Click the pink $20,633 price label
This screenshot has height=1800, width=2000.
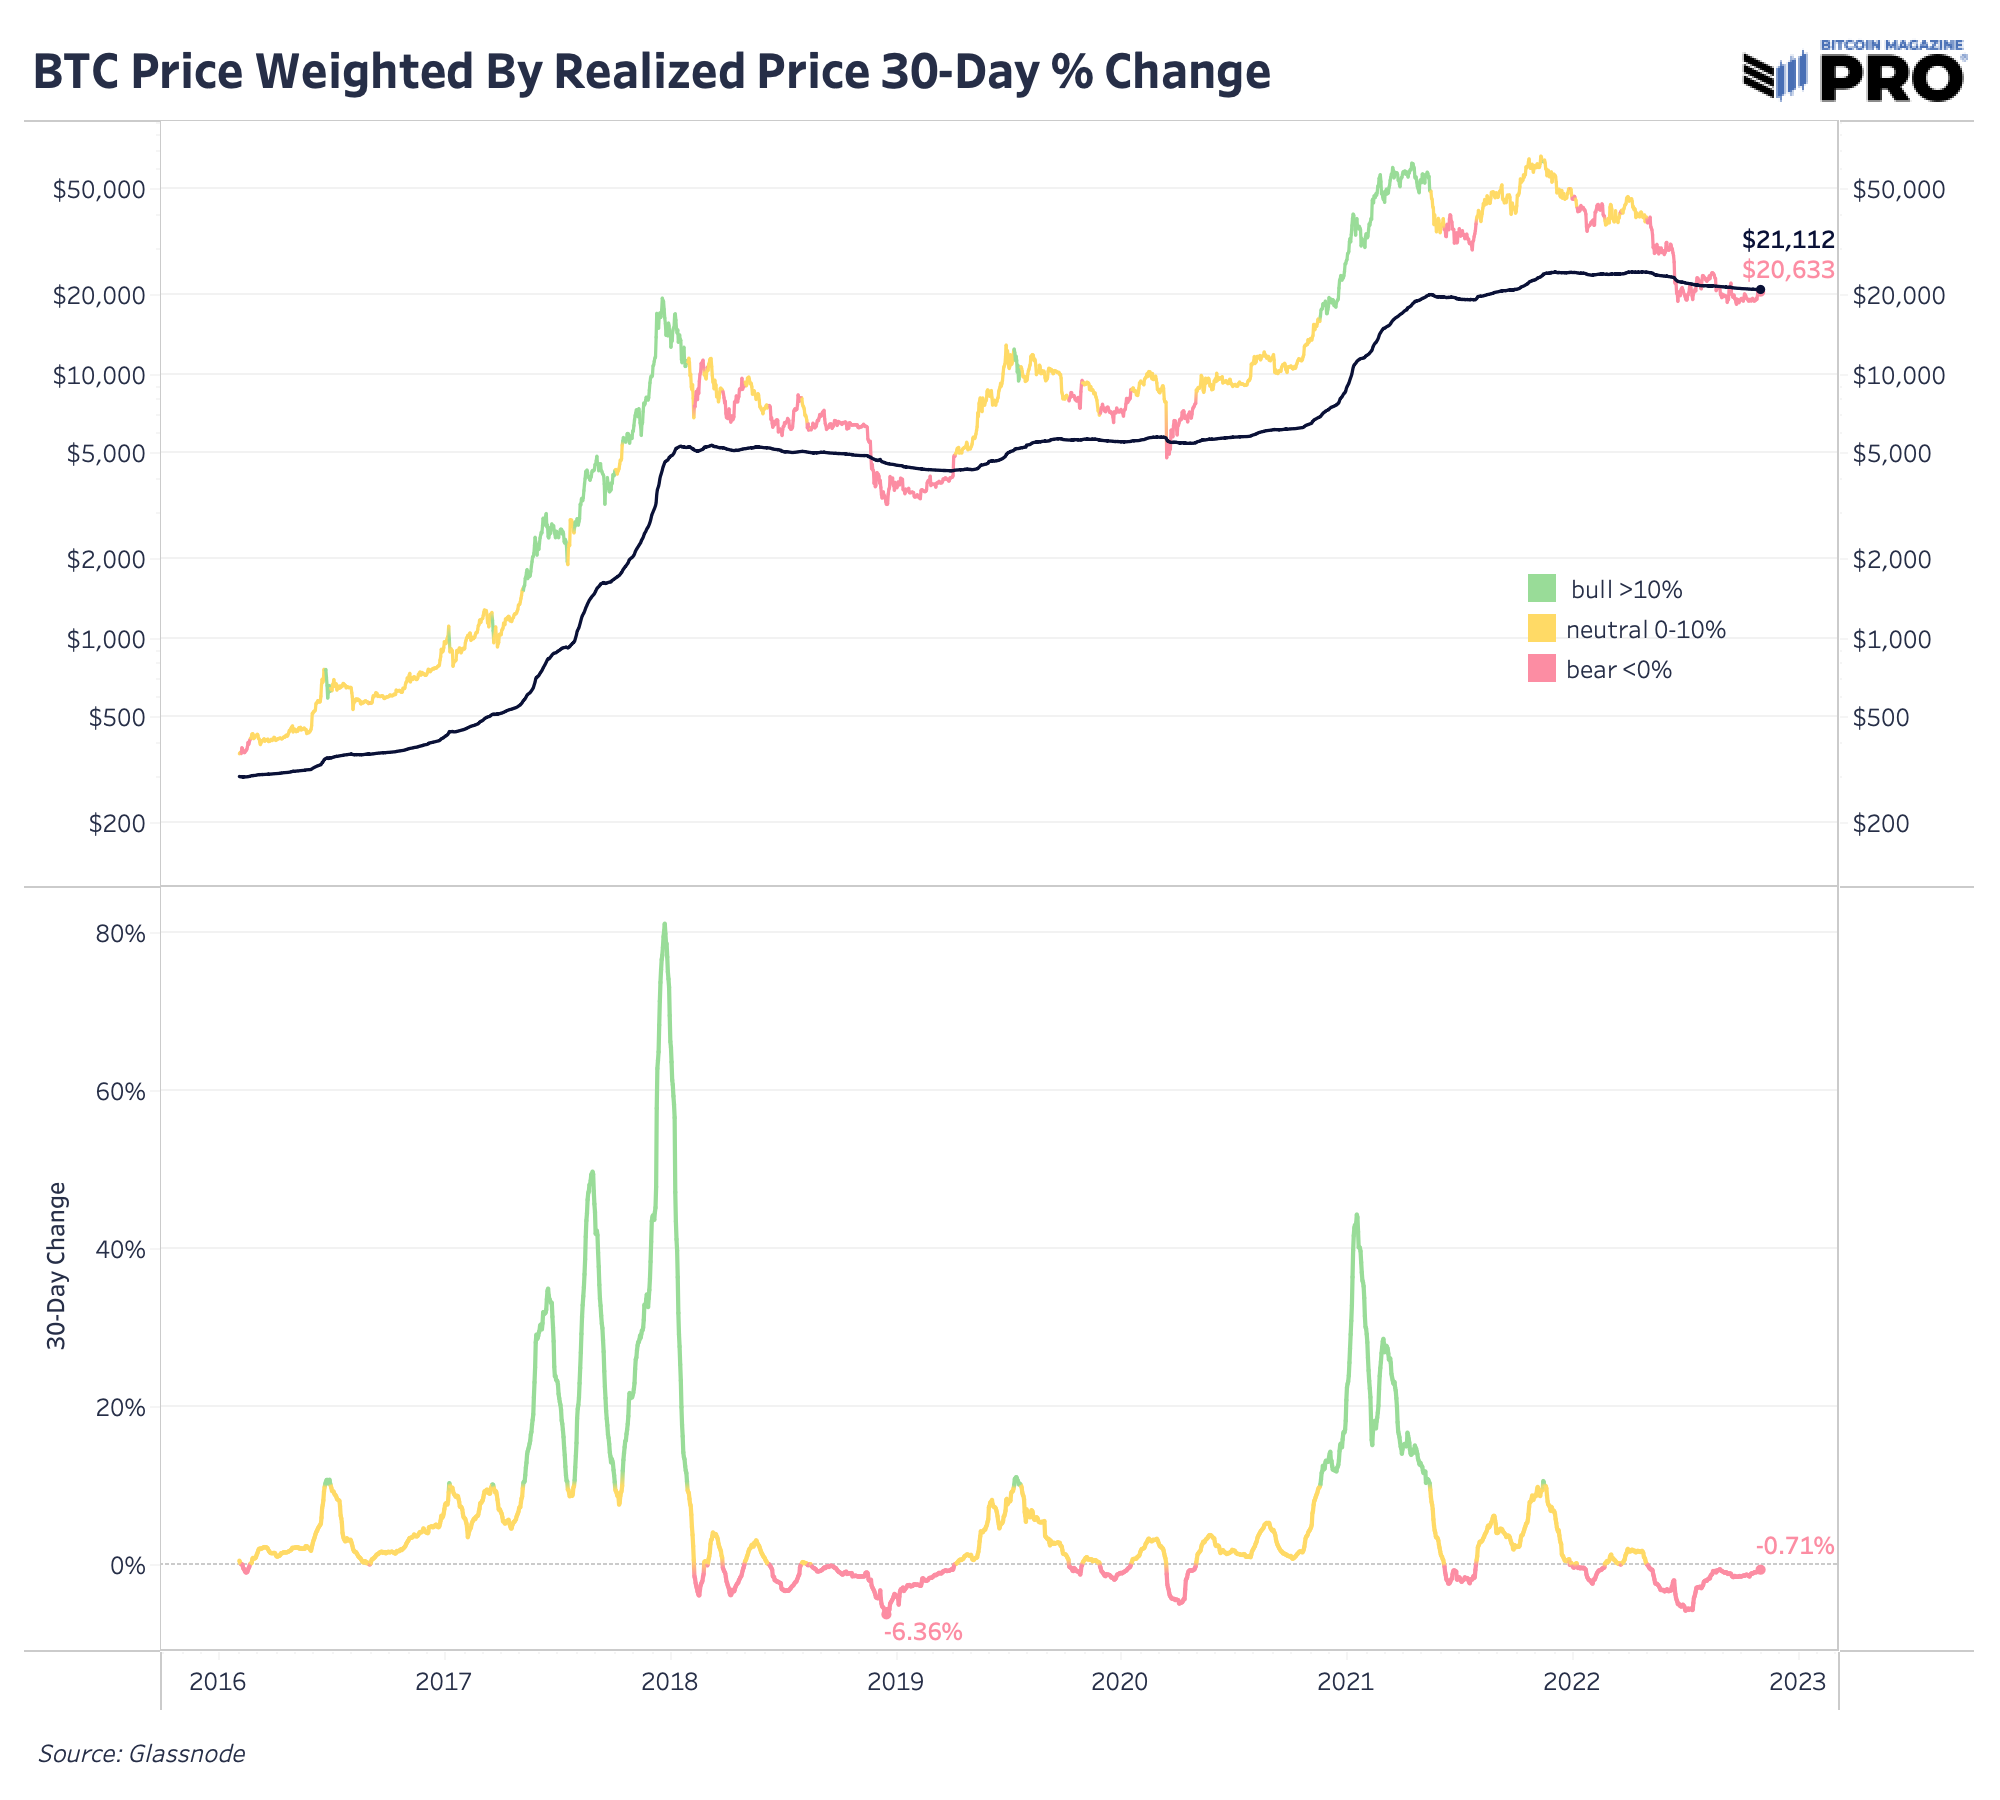1788,269
